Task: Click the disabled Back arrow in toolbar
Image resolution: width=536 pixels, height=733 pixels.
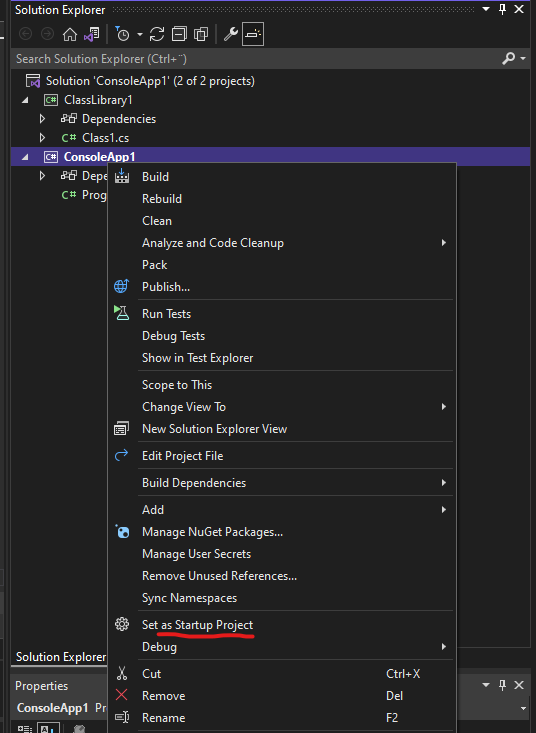Action: pyautogui.click(x=25, y=34)
